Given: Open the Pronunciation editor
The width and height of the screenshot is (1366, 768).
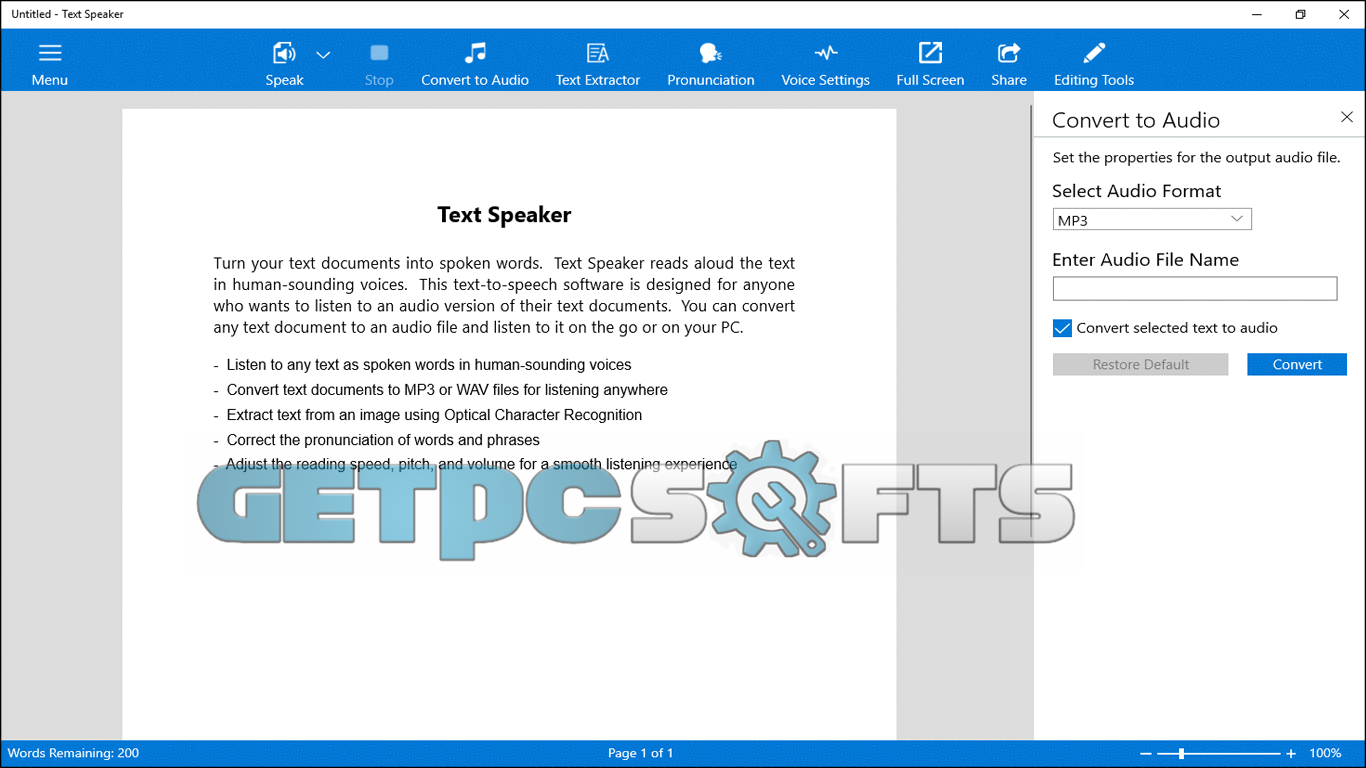Looking at the screenshot, I should [x=711, y=64].
